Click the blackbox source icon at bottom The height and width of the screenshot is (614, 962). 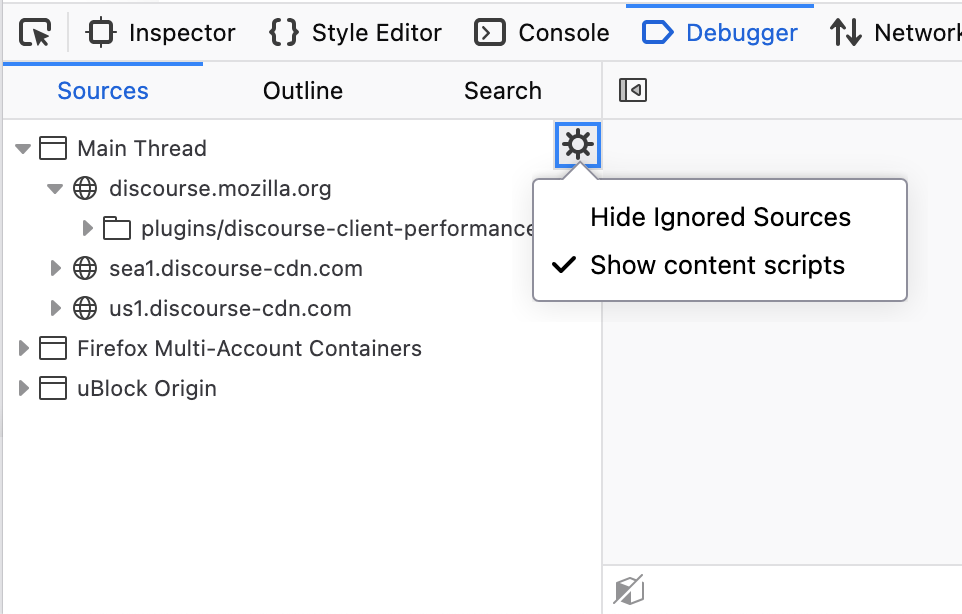[x=629, y=590]
